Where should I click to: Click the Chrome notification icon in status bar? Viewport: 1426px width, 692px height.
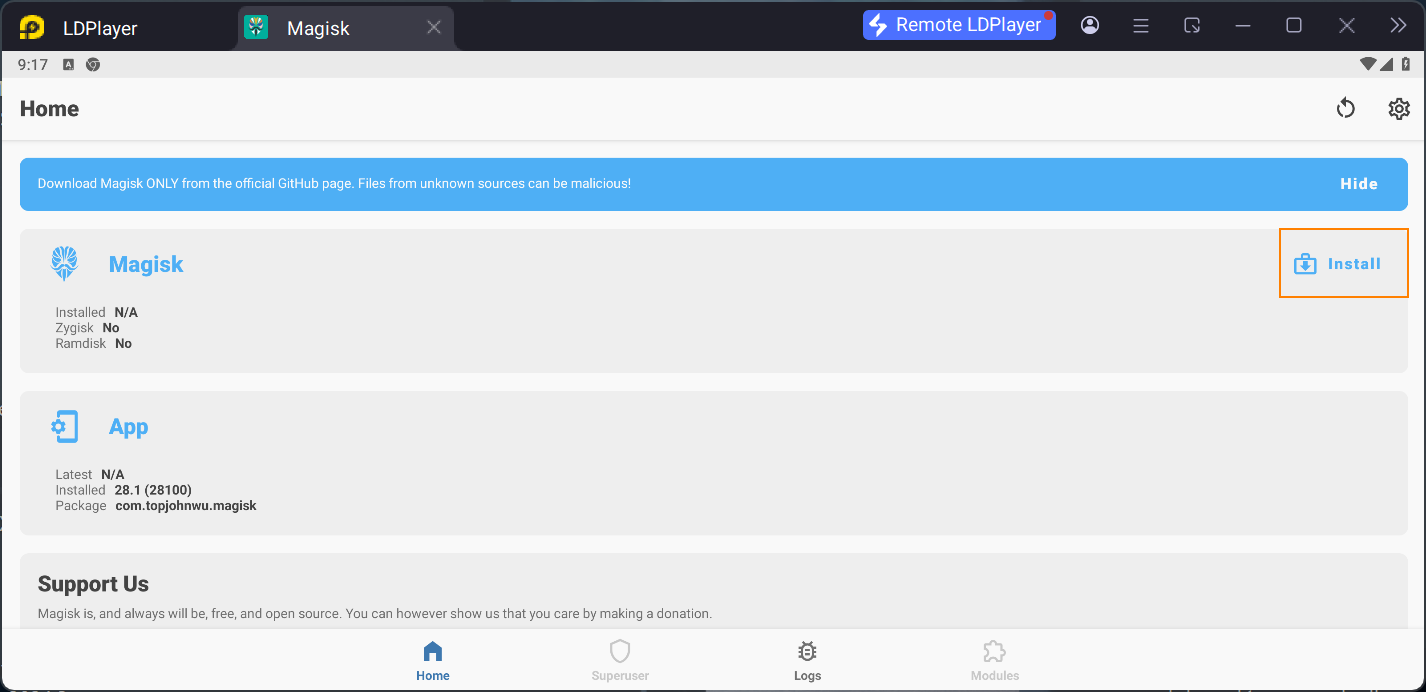pyautogui.click(x=93, y=64)
